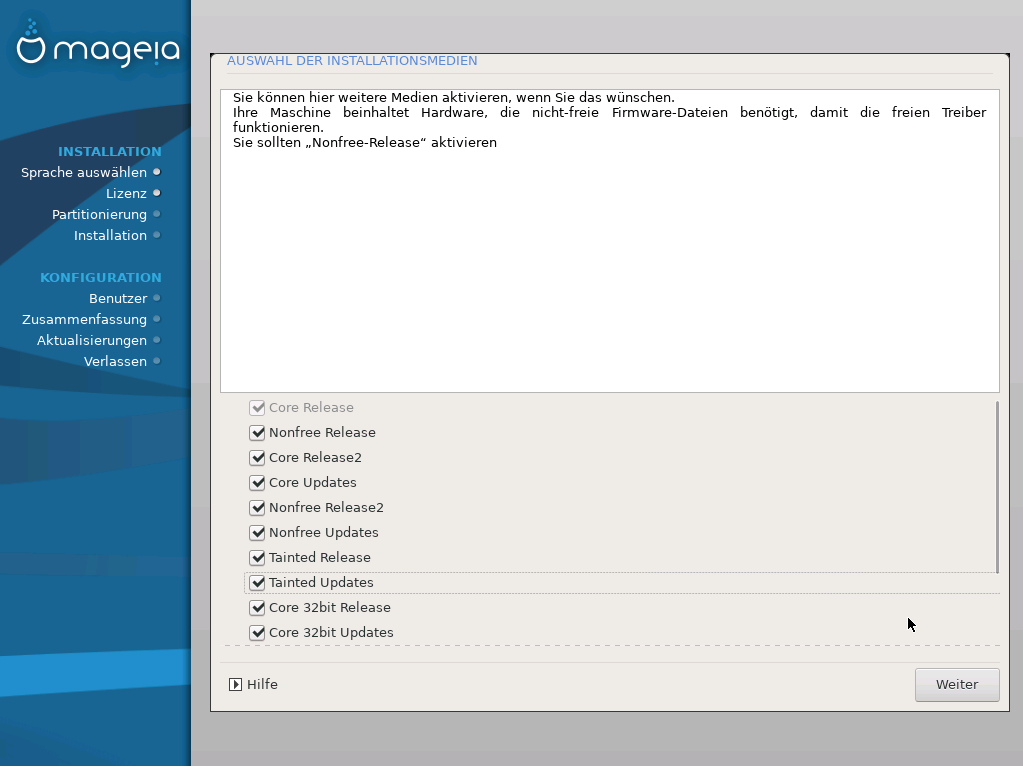Click the Lizenz step bullet
Image resolution: width=1023 pixels, height=766 pixels.
tap(157, 193)
